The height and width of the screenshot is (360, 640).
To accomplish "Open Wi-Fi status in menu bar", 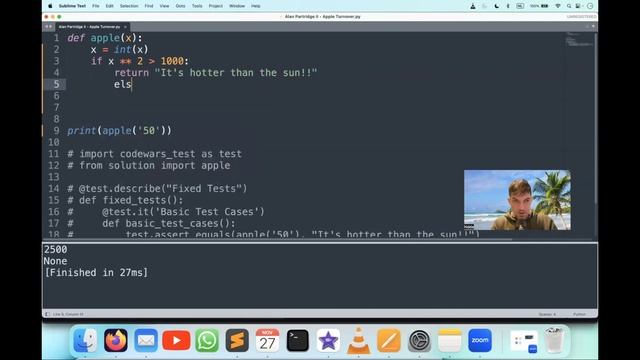I will point(558,6).
